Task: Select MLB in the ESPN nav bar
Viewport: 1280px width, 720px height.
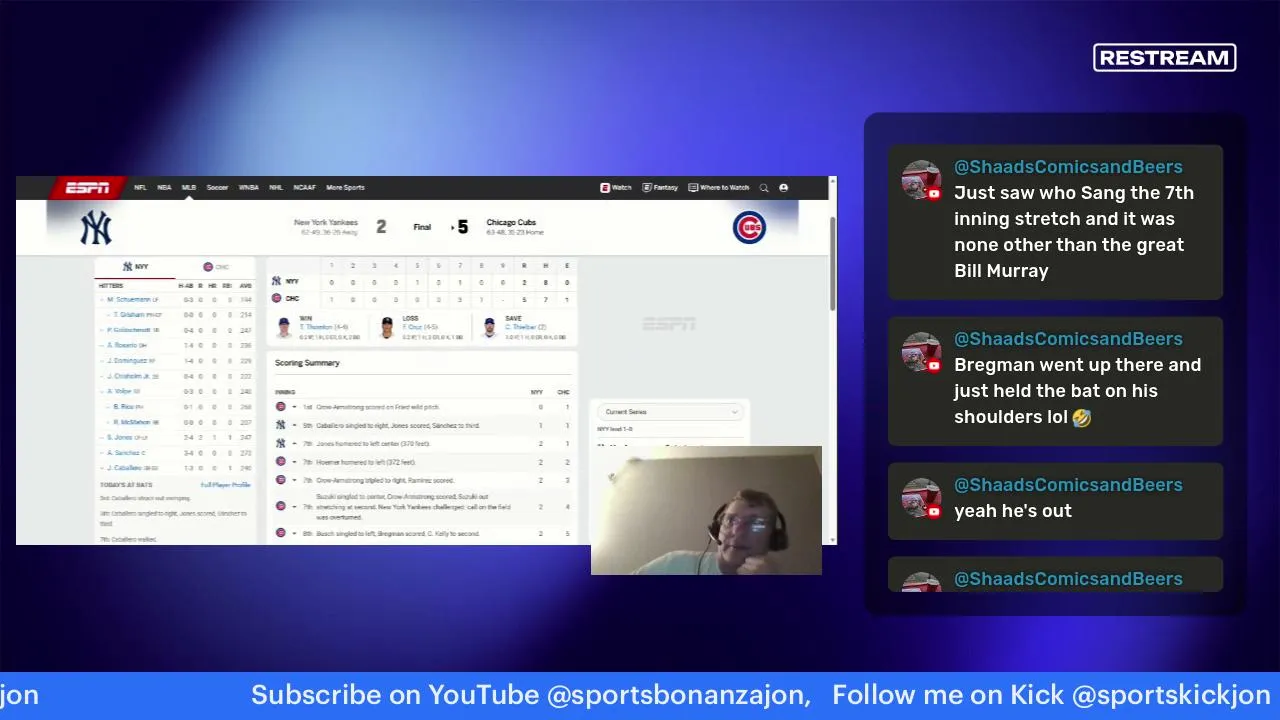Action: pyautogui.click(x=189, y=188)
